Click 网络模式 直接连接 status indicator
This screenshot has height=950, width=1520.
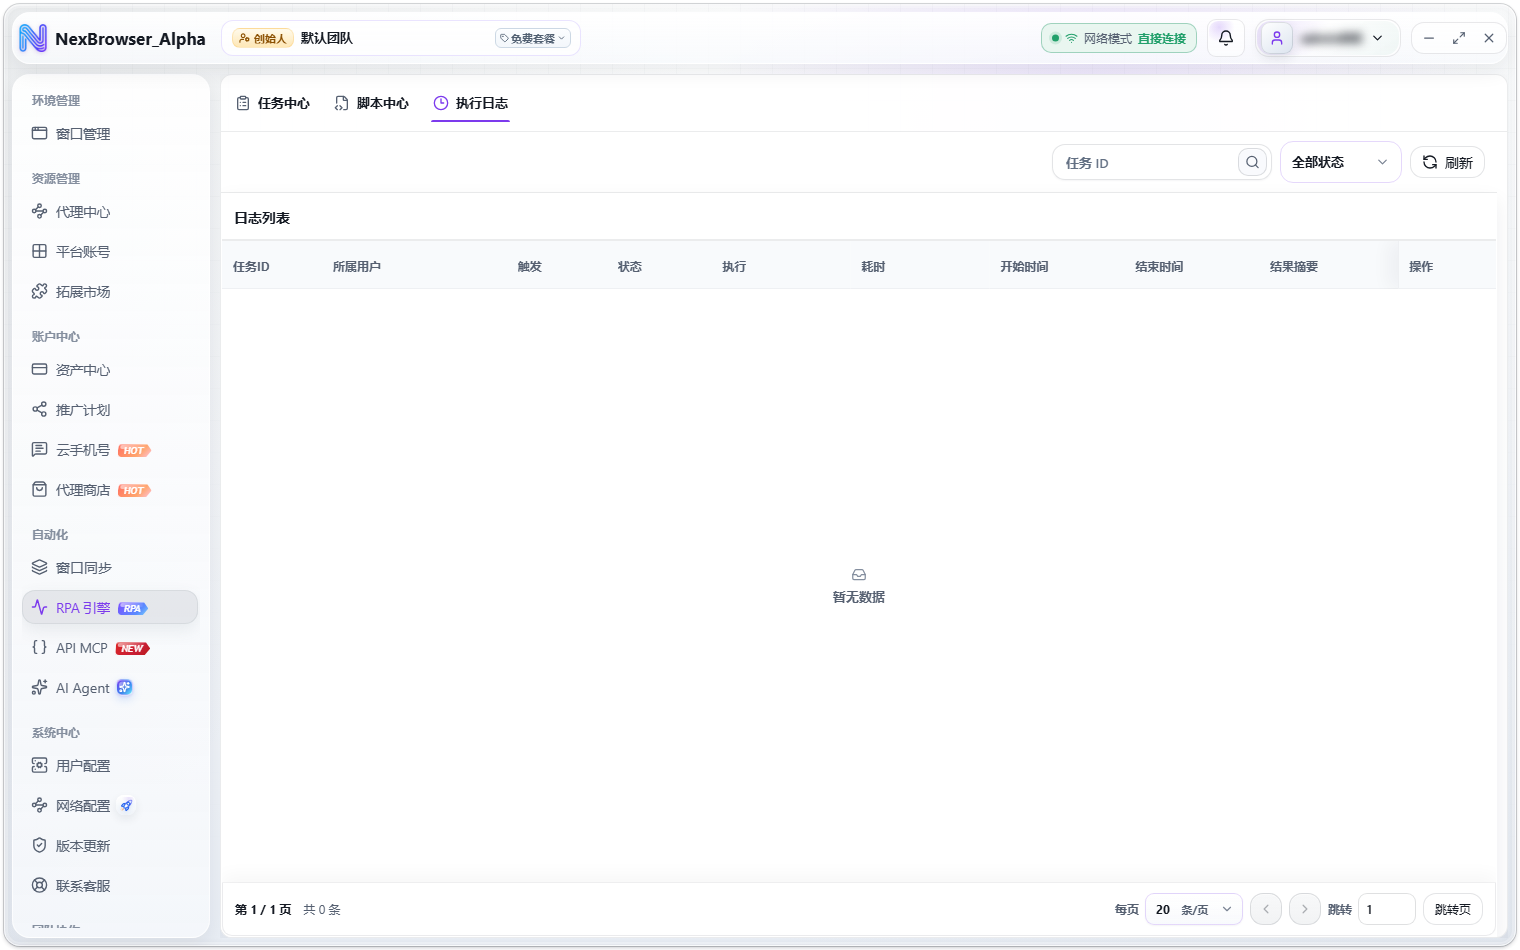tap(1119, 38)
